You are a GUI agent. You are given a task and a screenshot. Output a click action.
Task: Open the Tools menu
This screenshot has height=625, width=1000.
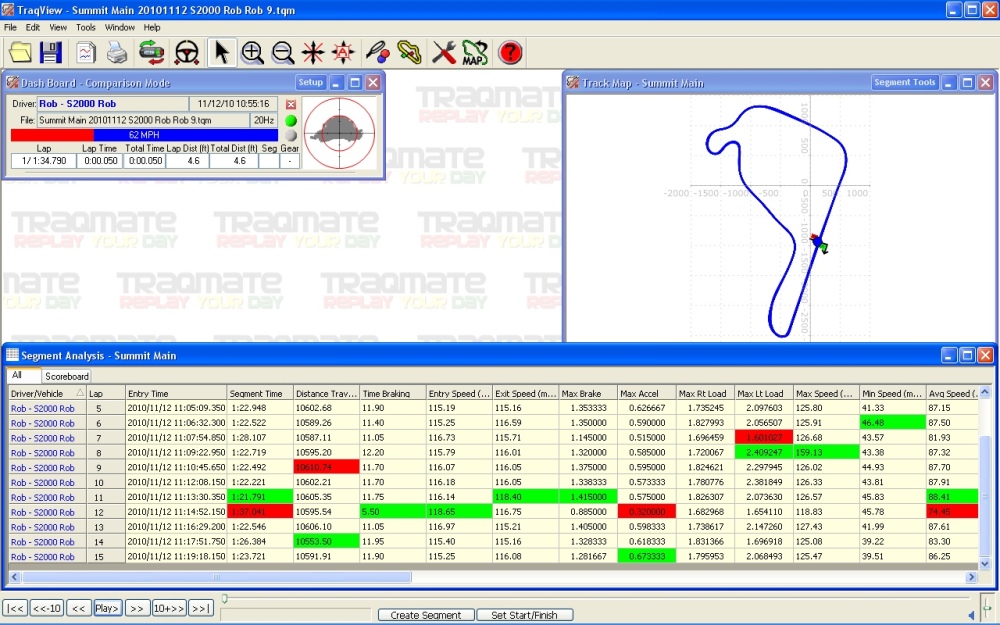coord(85,27)
